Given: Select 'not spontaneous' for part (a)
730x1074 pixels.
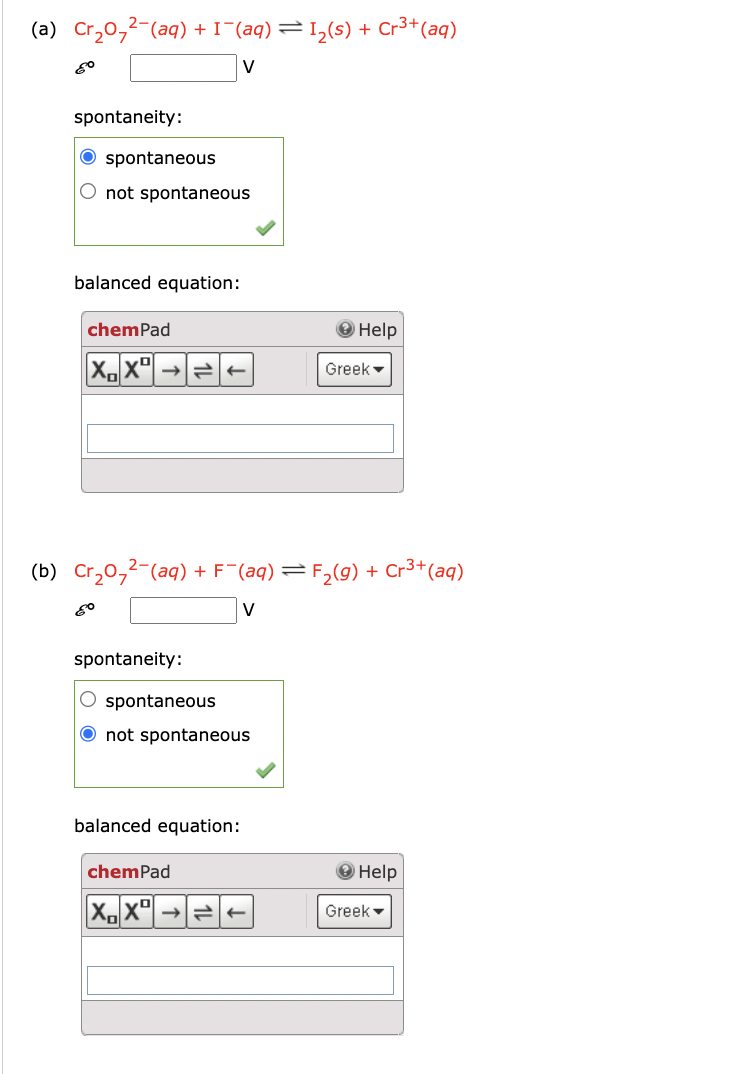Looking at the screenshot, I should click(89, 192).
